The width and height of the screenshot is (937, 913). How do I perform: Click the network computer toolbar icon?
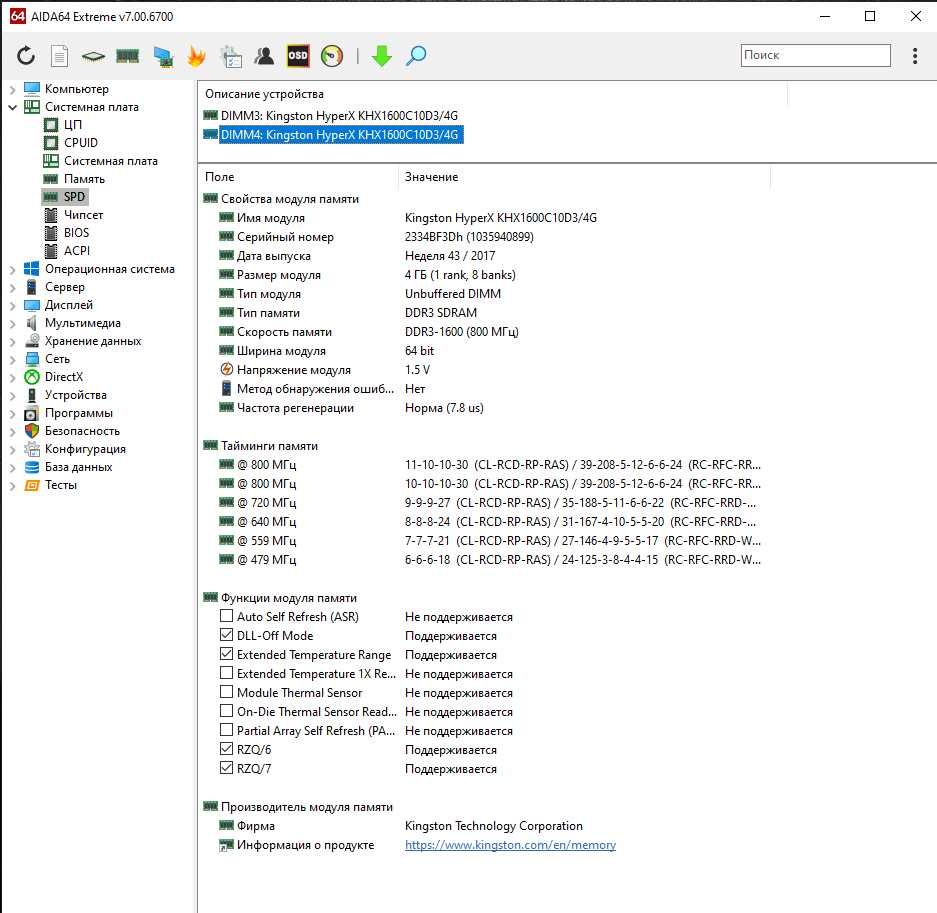tap(163, 56)
